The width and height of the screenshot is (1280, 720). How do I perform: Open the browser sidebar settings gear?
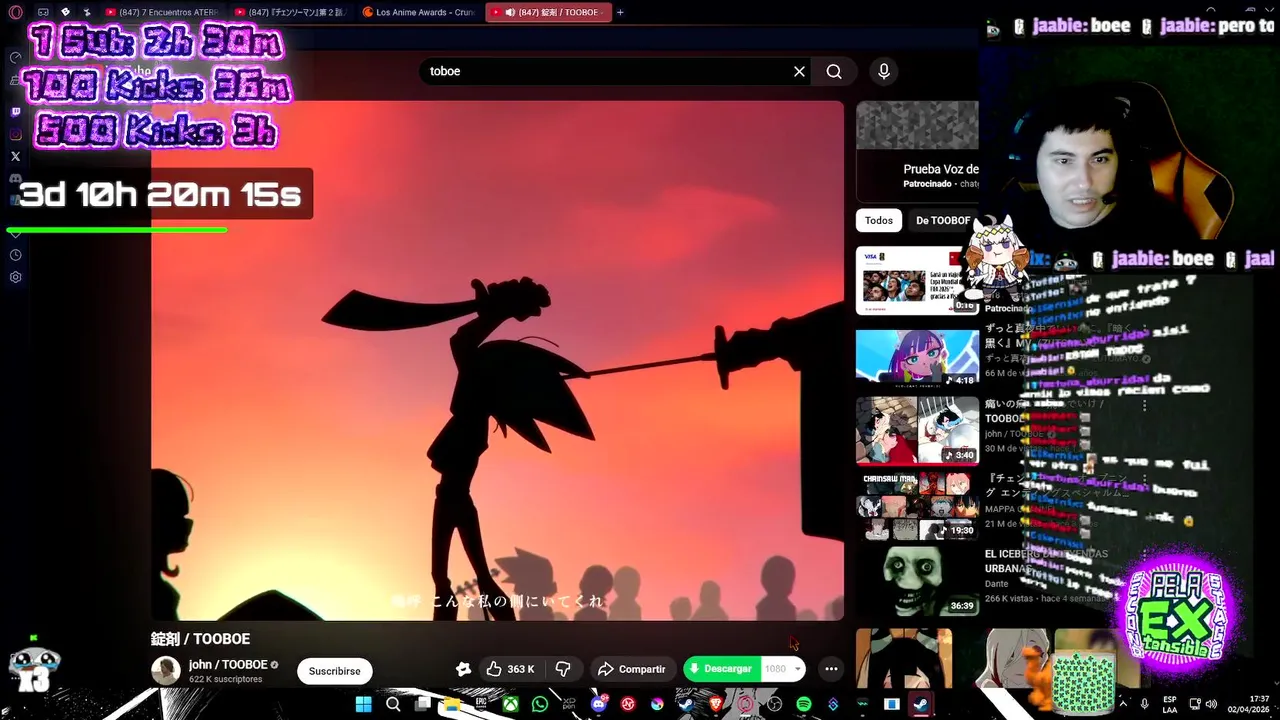[x=15, y=277]
